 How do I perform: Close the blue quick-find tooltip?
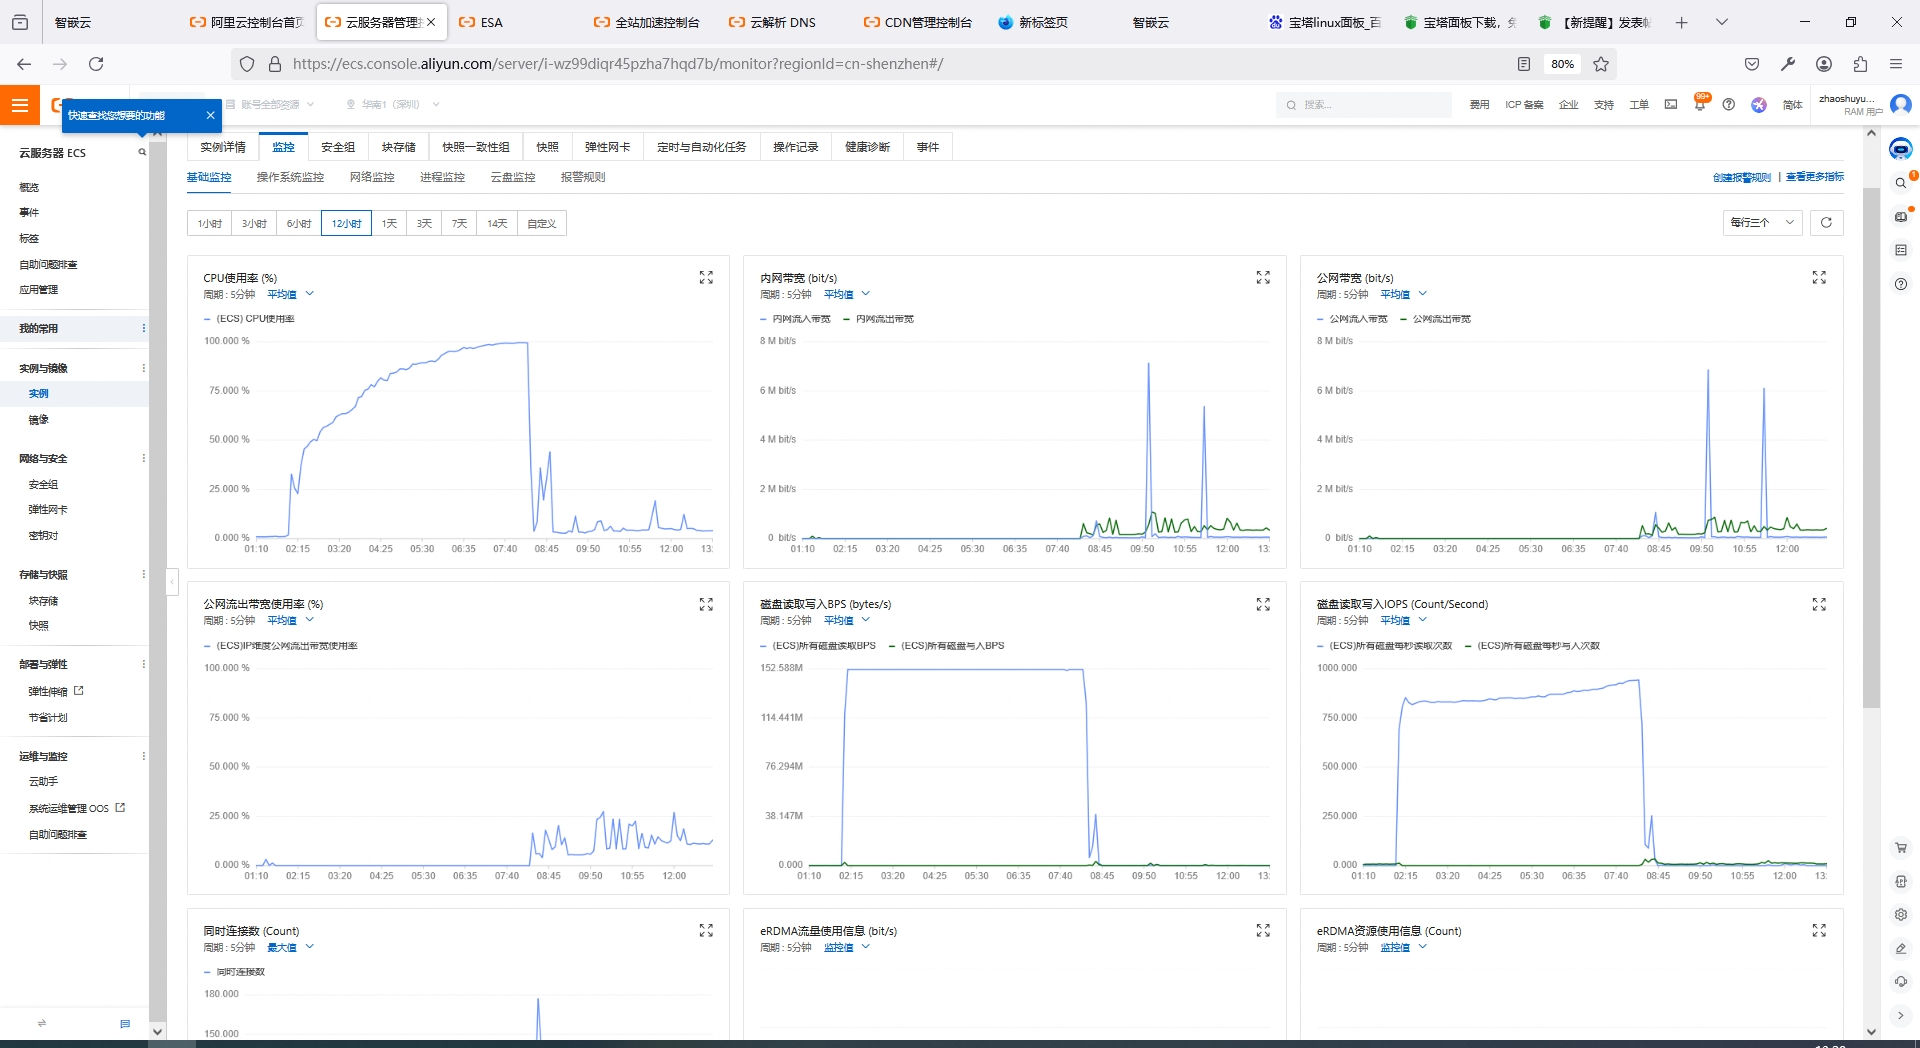pos(210,115)
